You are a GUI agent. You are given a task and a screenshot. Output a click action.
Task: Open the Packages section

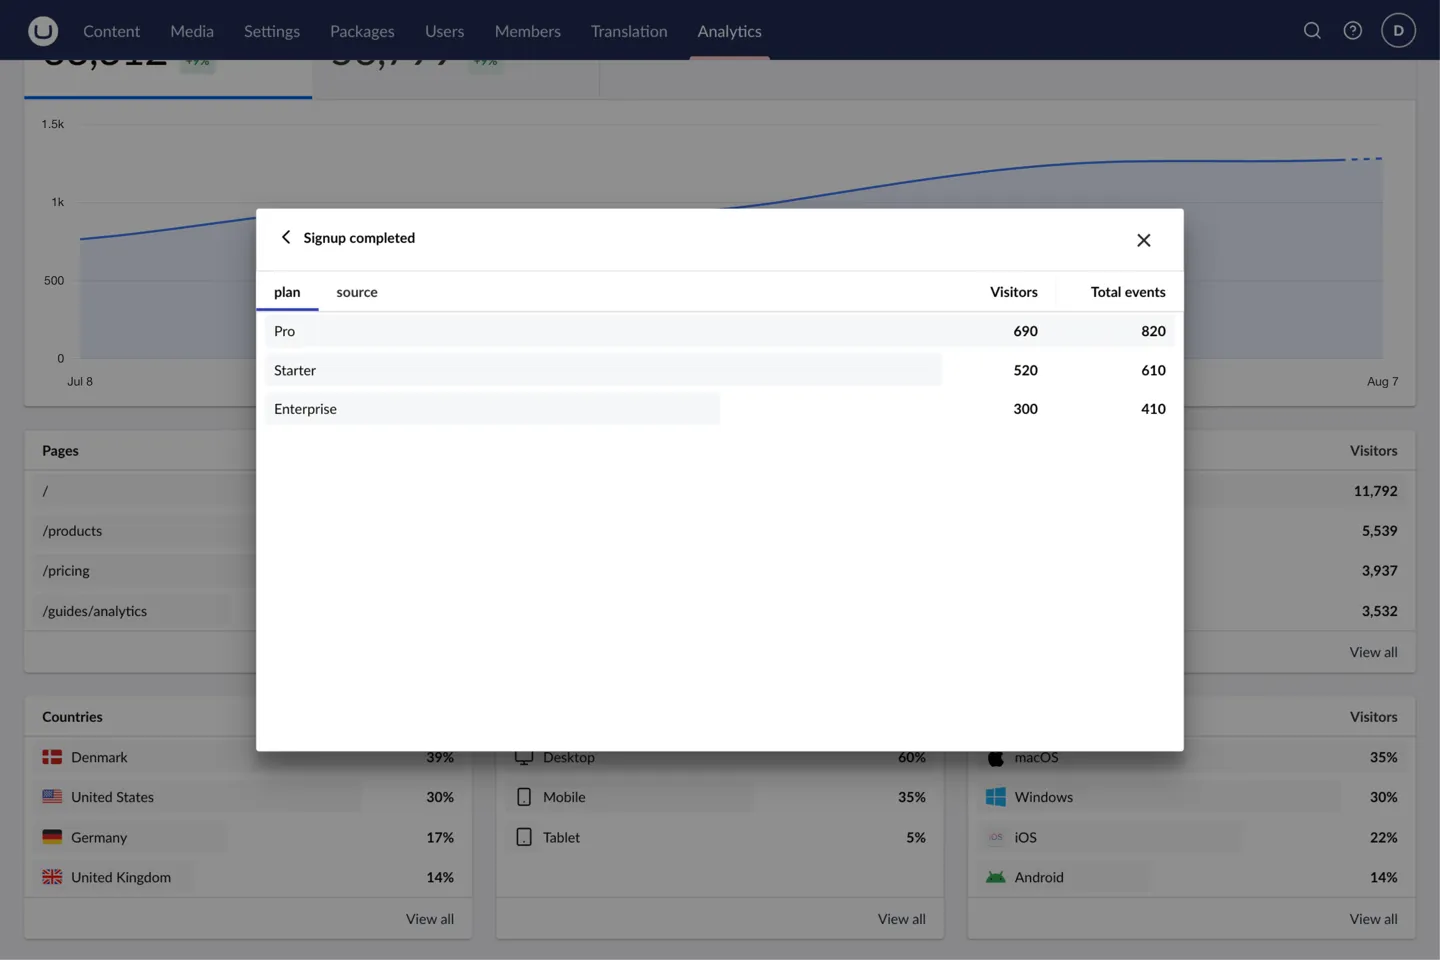click(362, 31)
